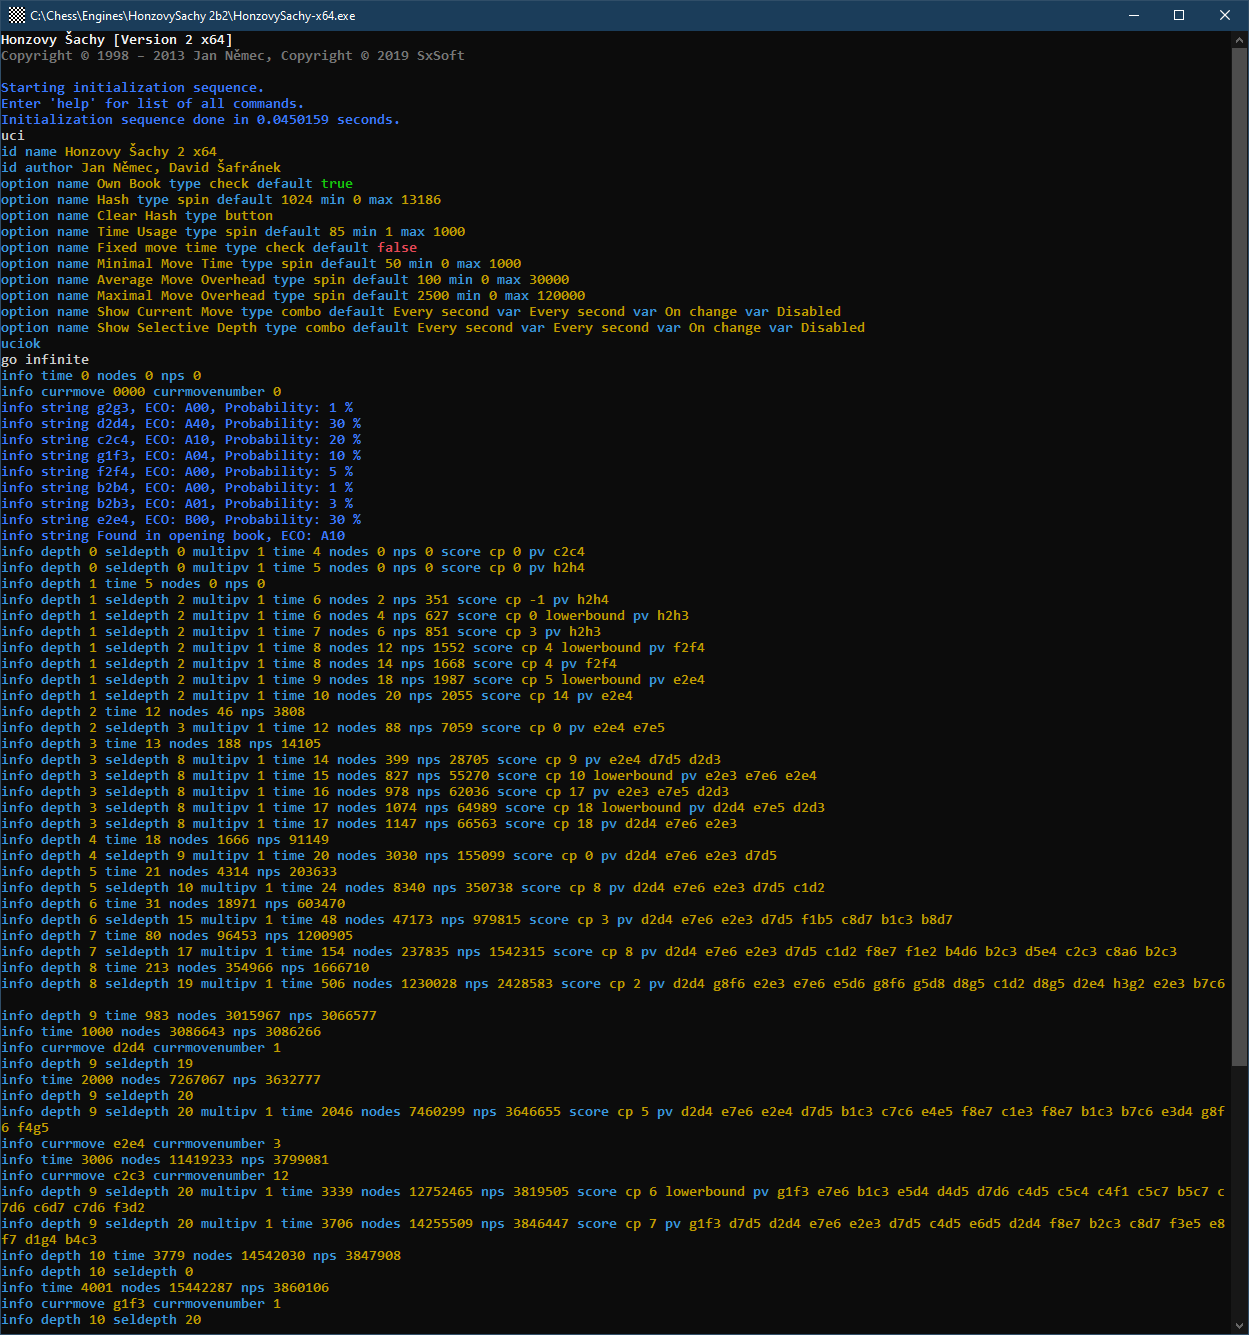Image resolution: width=1249 pixels, height=1335 pixels.
Task: Click the 'option name Maximal Move Overhead' line
Action: [293, 296]
